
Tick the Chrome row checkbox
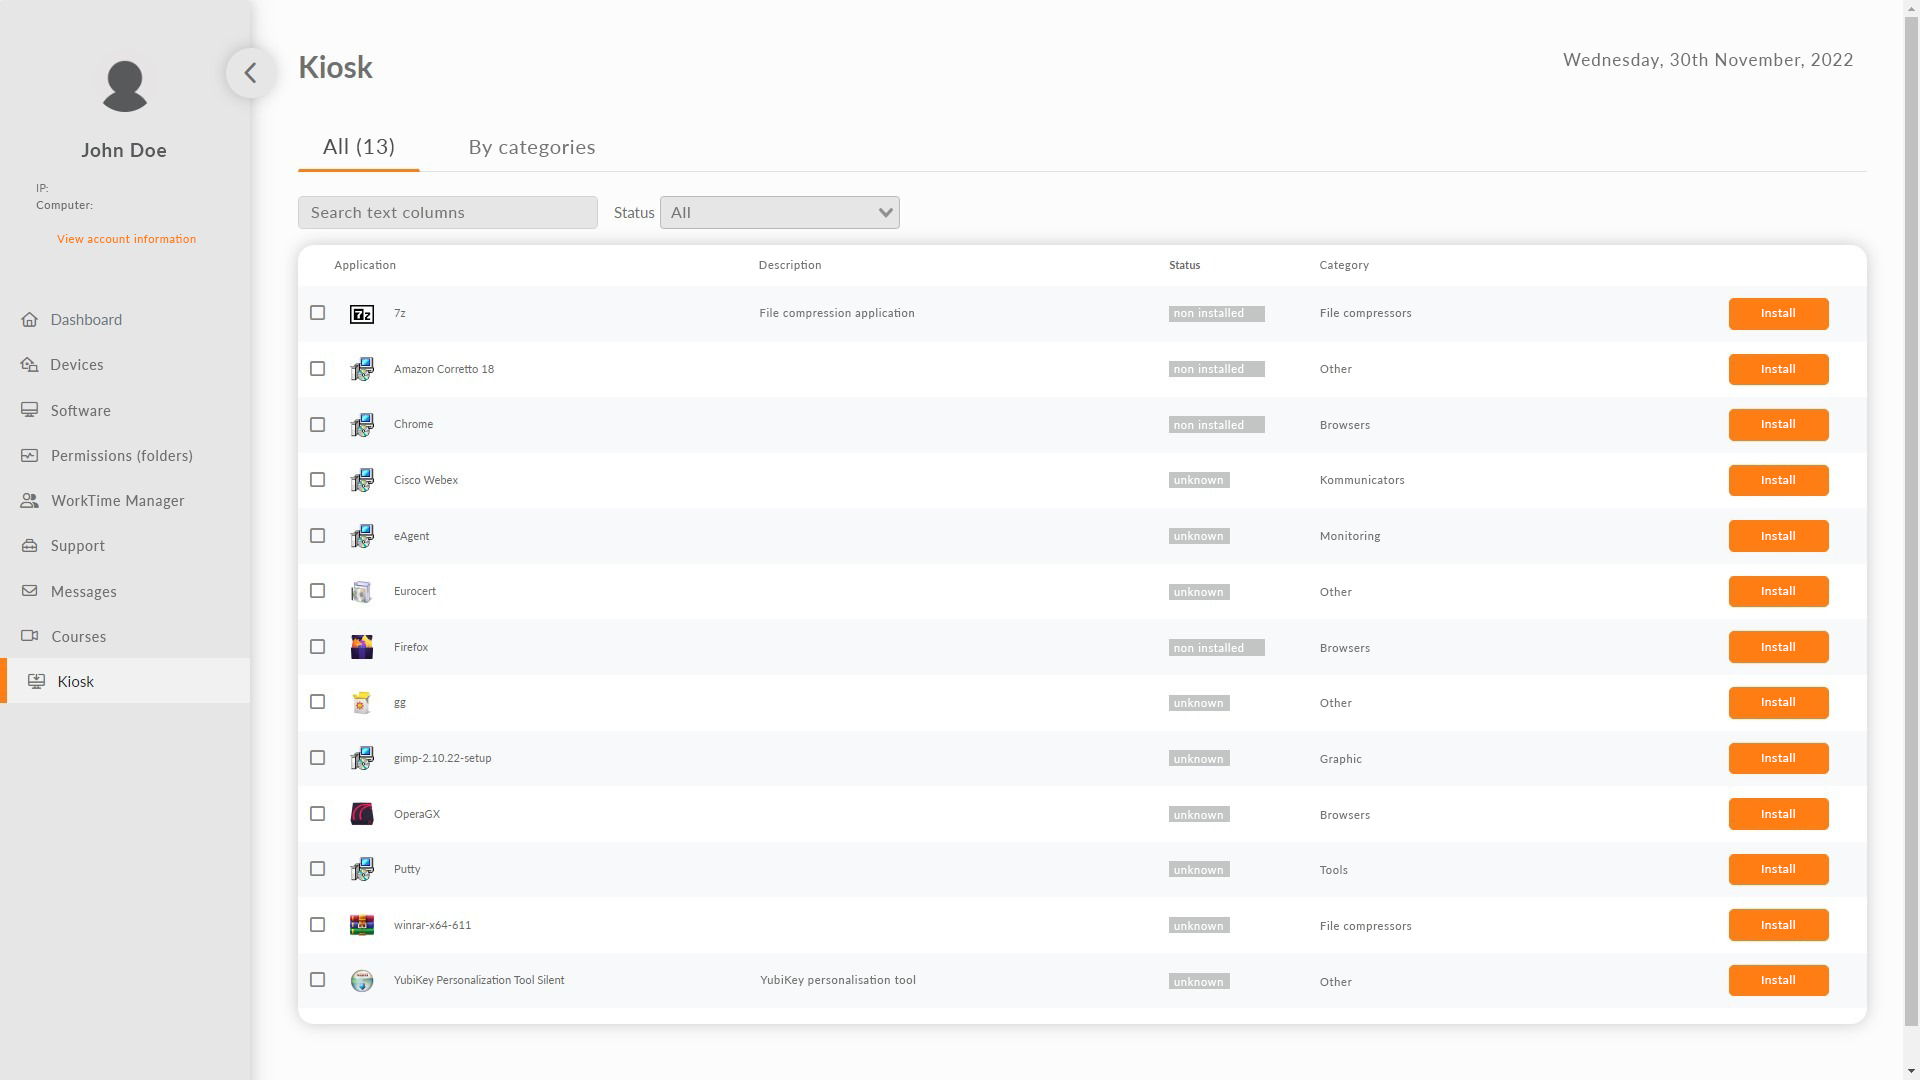(x=318, y=425)
